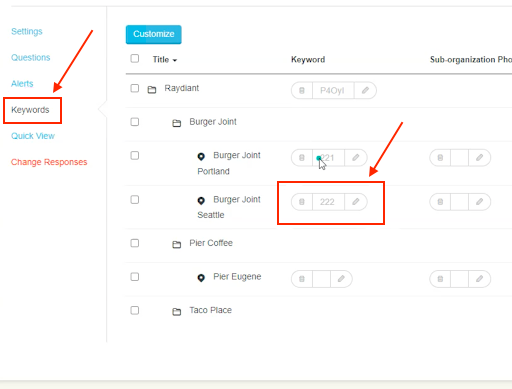Check the Raydiant row checkbox
The width and height of the screenshot is (512, 389).
(135, 88)
